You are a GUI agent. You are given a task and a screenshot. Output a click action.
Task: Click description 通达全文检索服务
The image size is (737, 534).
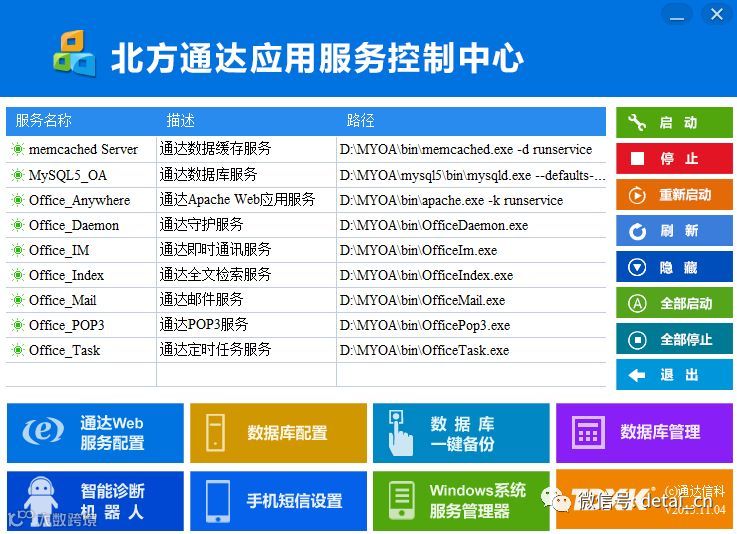215,274
